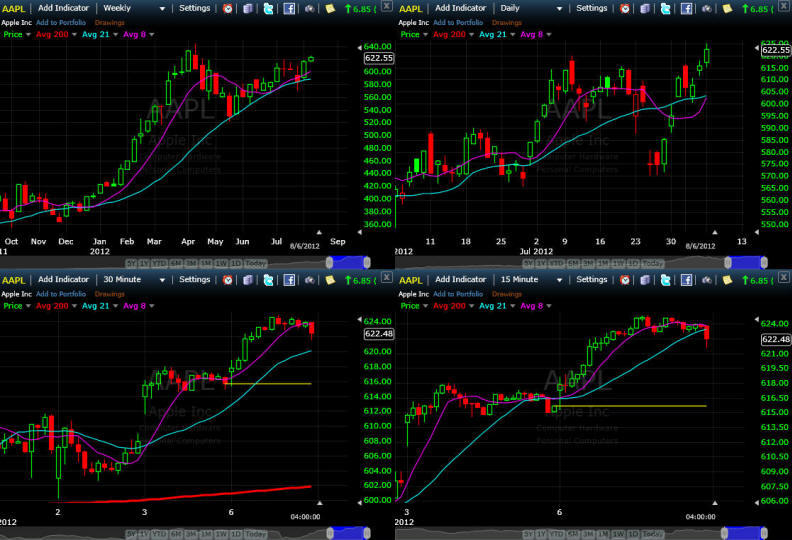Click Add Indicator in 15 Minute chart
The width and height of the screenshot is (792, 540).
(461, 279)
